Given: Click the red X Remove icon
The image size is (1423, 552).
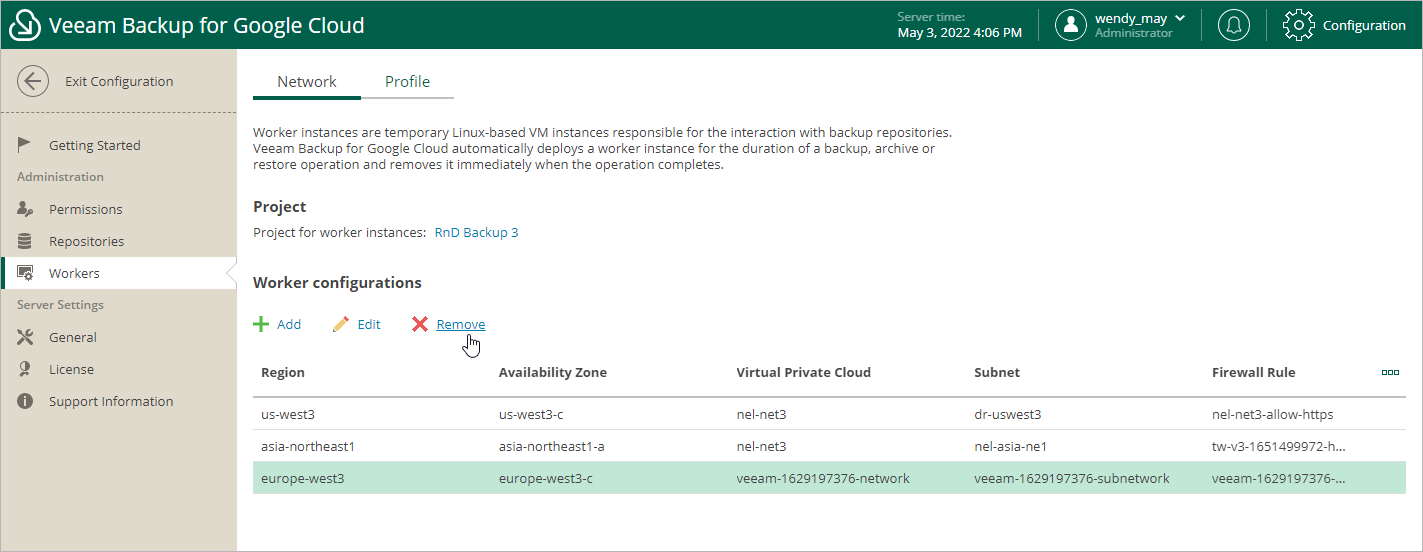Looking at the screenshot, I should (x=420, y=324).
